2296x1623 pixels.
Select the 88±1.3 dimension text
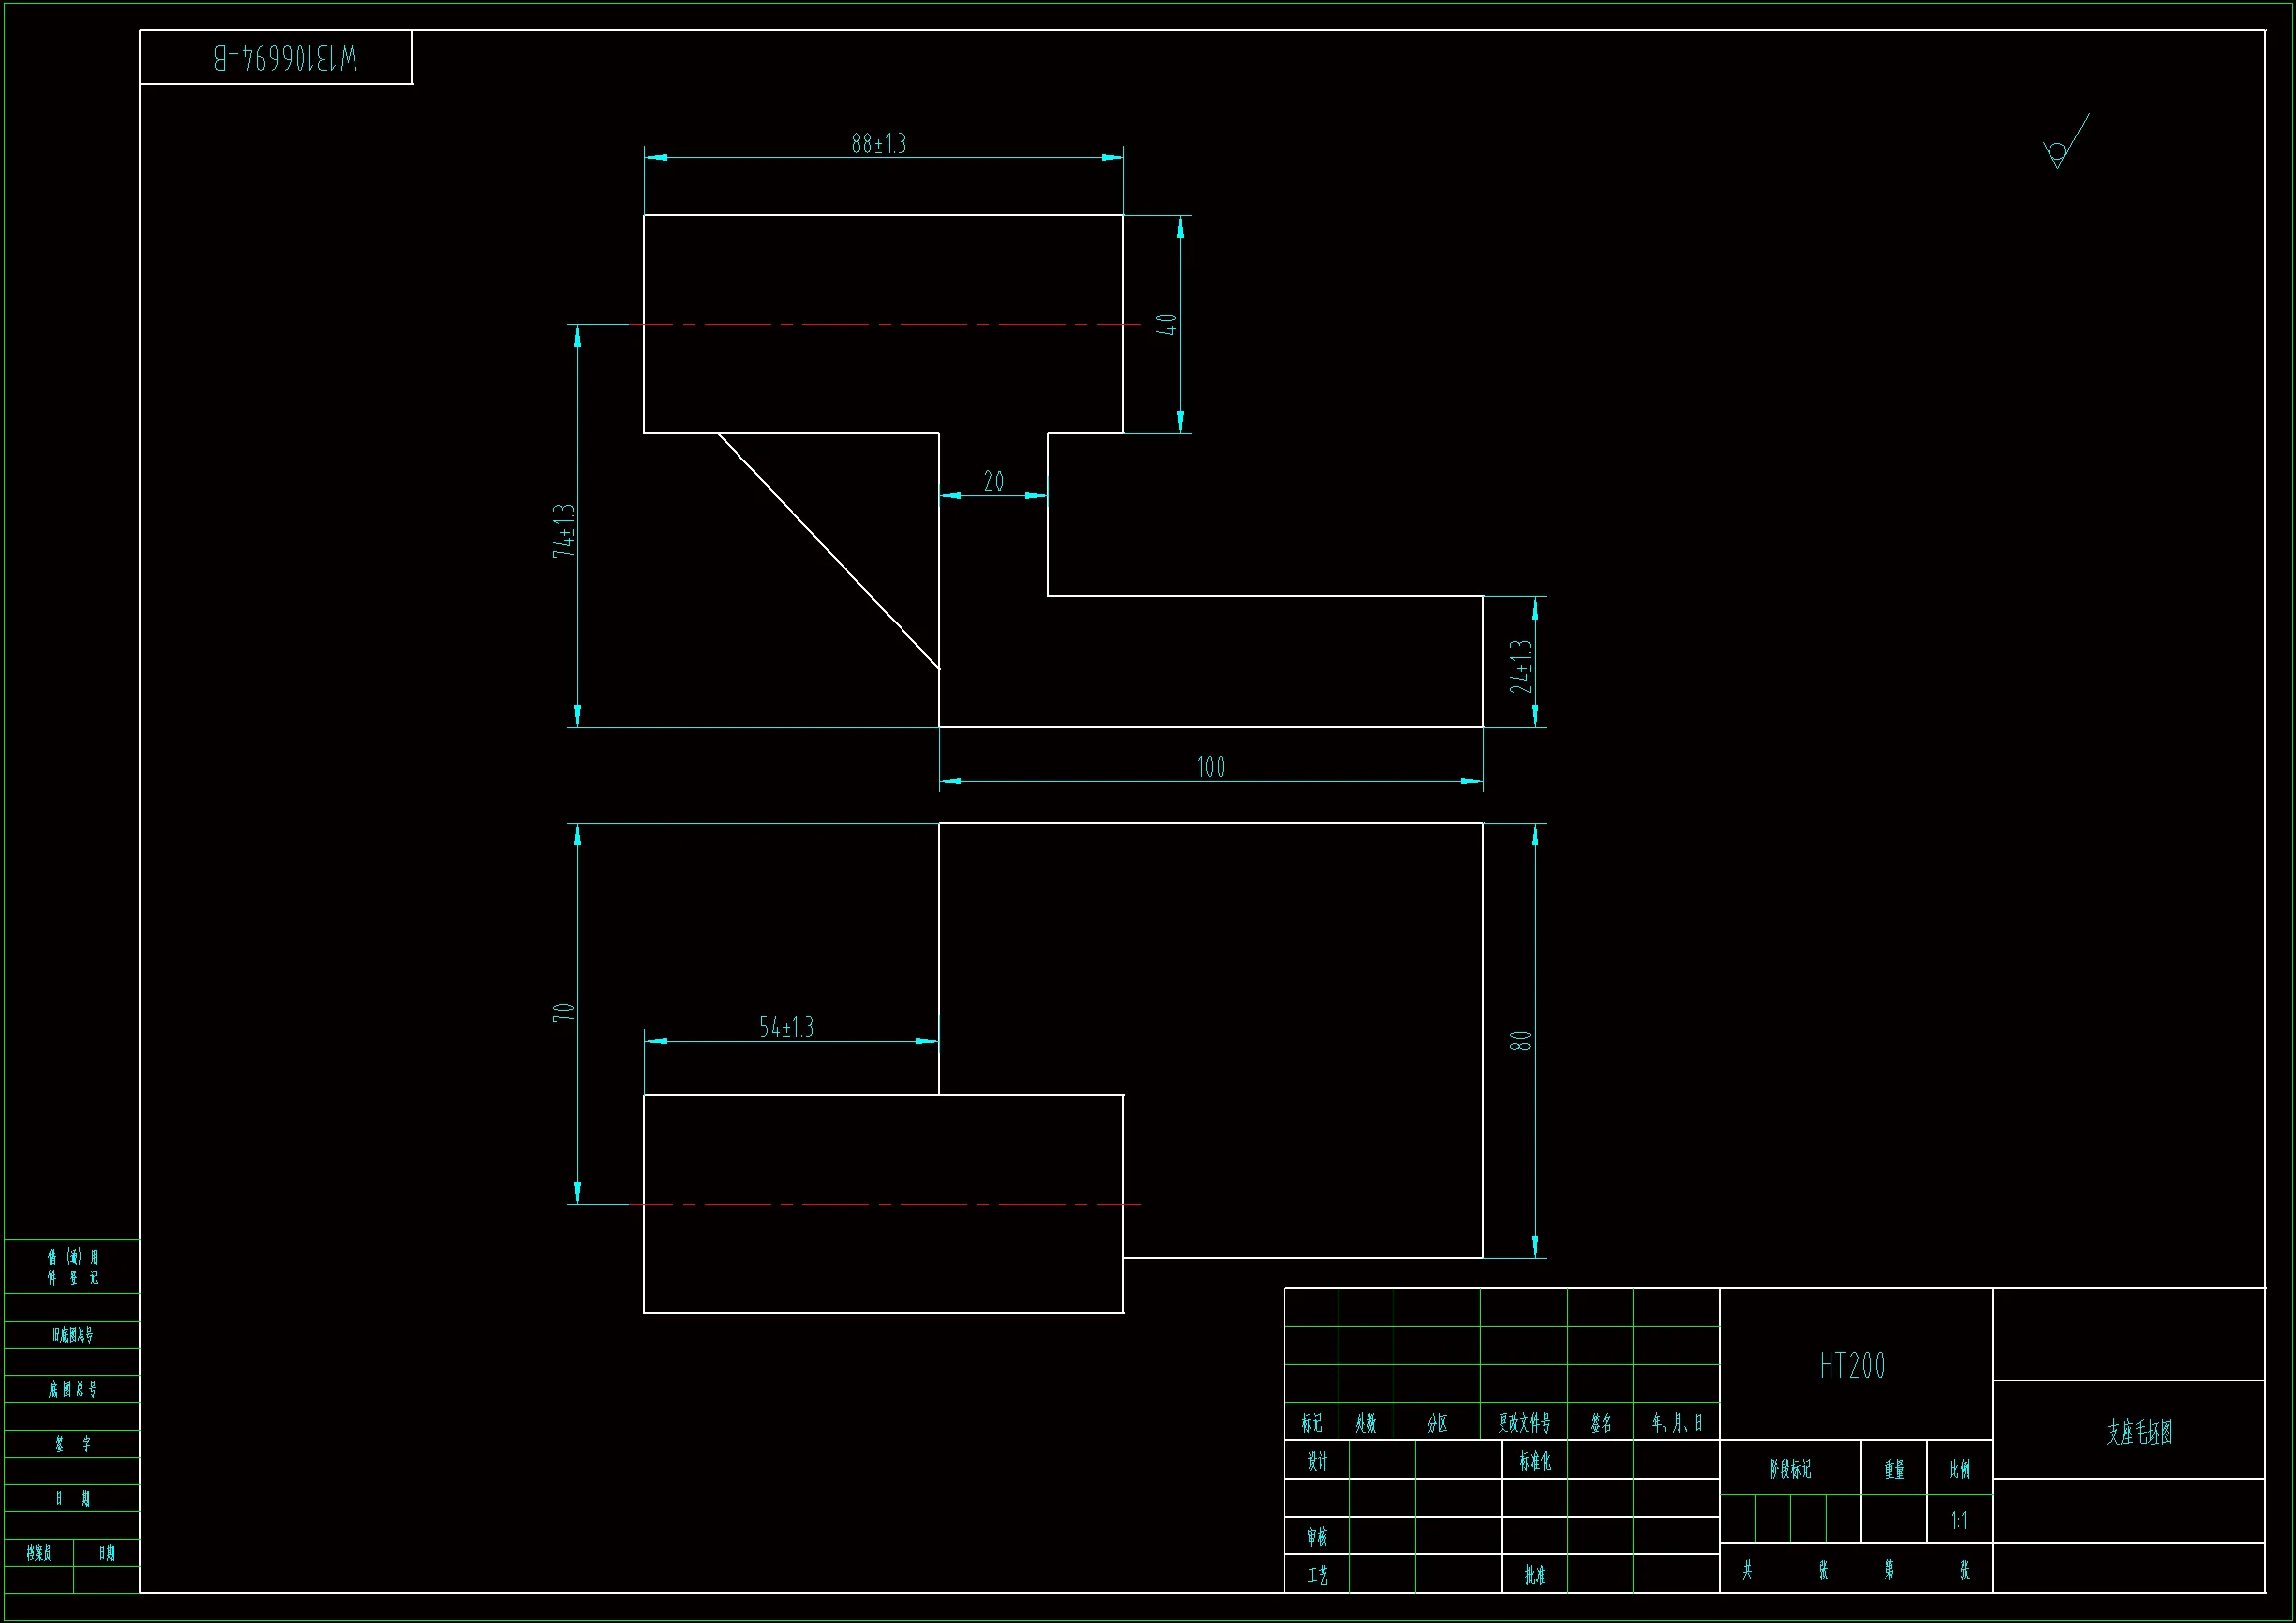click(878, 144)
